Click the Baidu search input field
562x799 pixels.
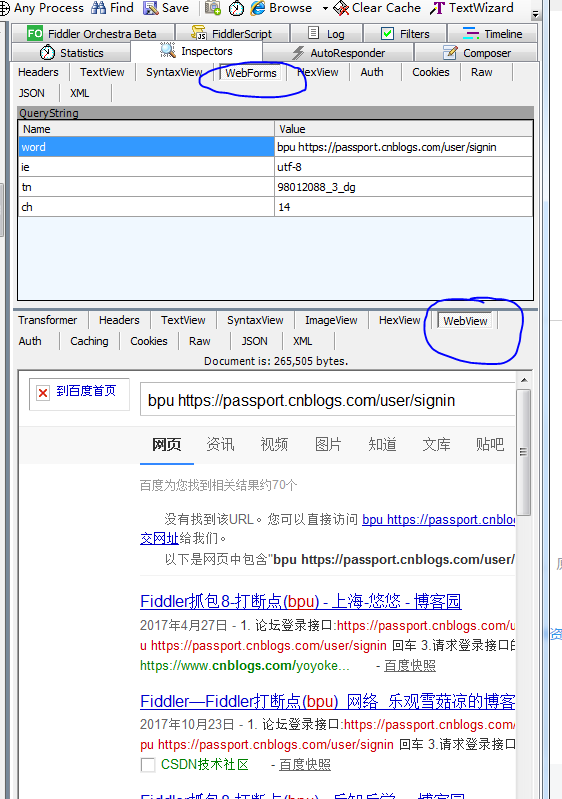[328, 400]
